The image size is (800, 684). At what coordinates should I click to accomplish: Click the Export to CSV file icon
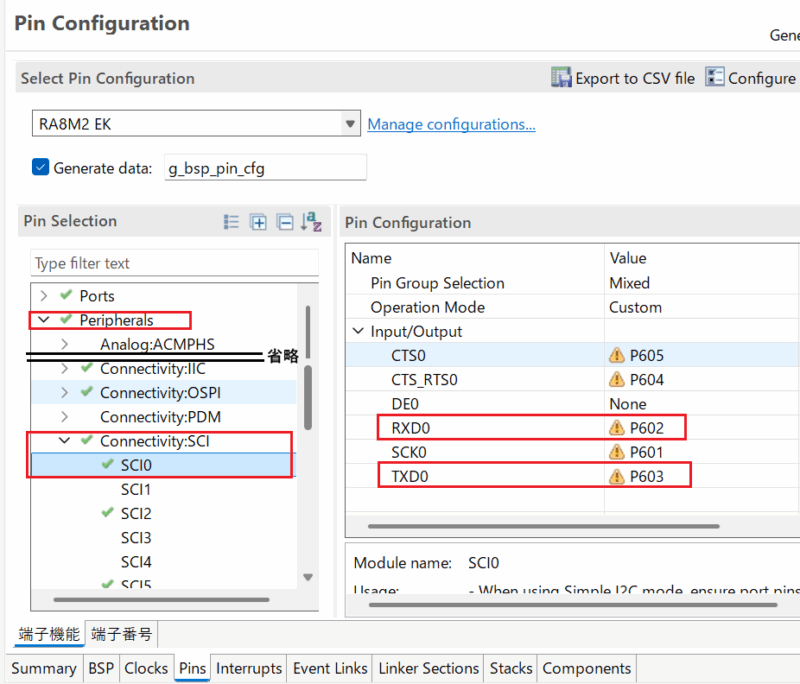(561, 78)
